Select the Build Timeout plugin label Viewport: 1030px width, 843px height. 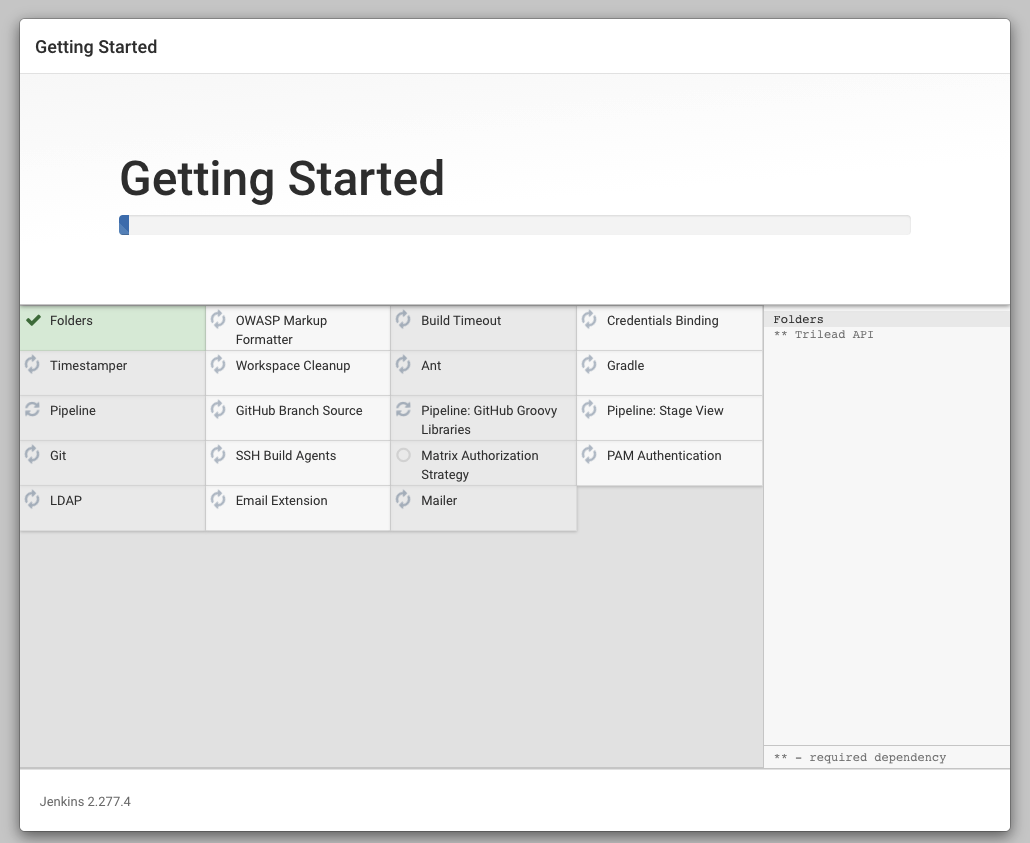[460, 321]
